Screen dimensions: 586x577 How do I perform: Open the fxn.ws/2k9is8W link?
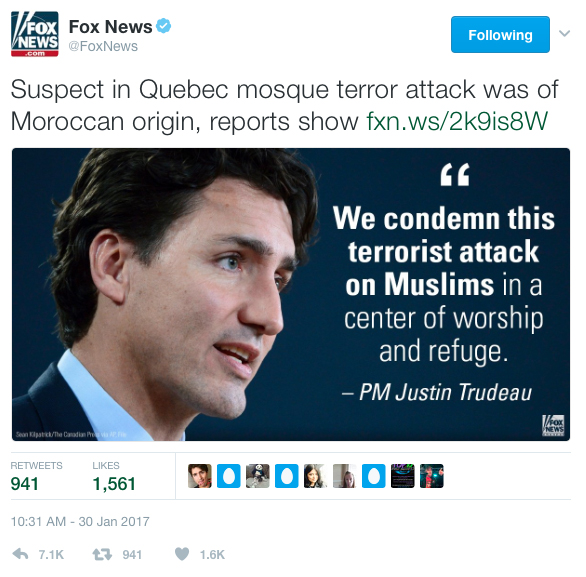click(457, 121)
